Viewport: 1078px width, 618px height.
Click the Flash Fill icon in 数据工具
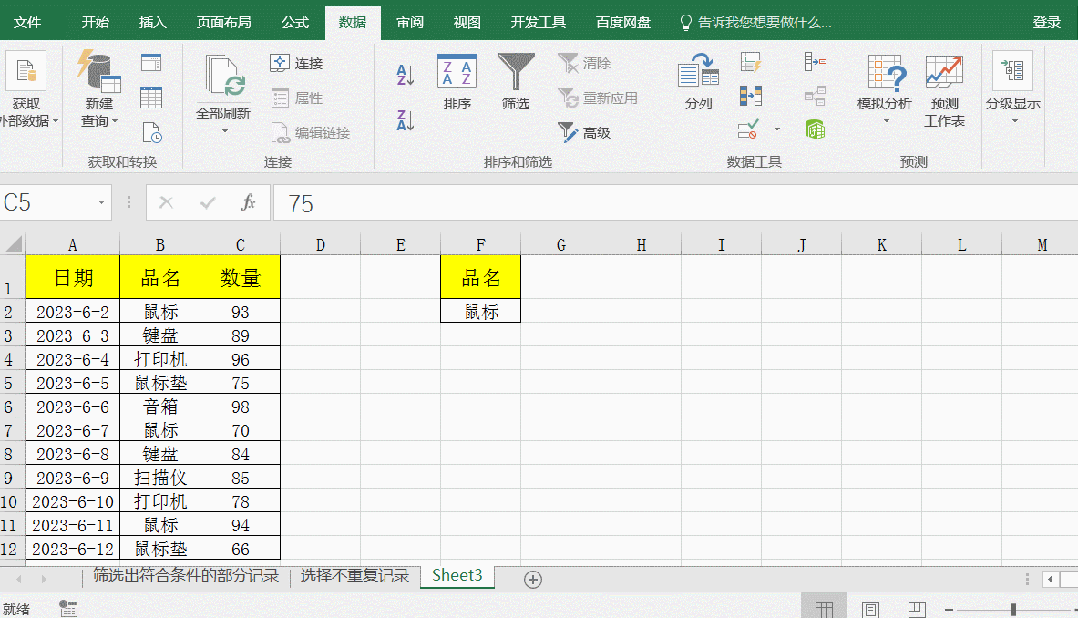[x=751, y=63]
